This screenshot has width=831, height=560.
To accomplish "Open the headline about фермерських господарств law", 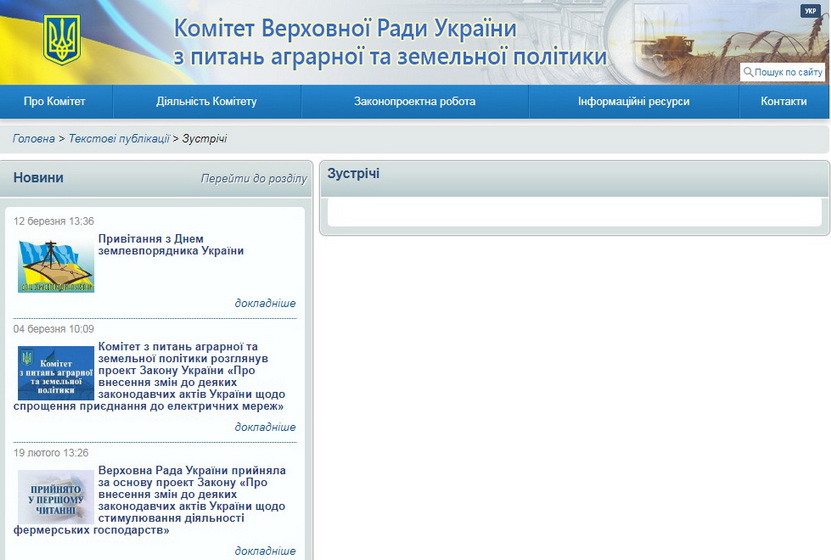I will click(149, 500).
